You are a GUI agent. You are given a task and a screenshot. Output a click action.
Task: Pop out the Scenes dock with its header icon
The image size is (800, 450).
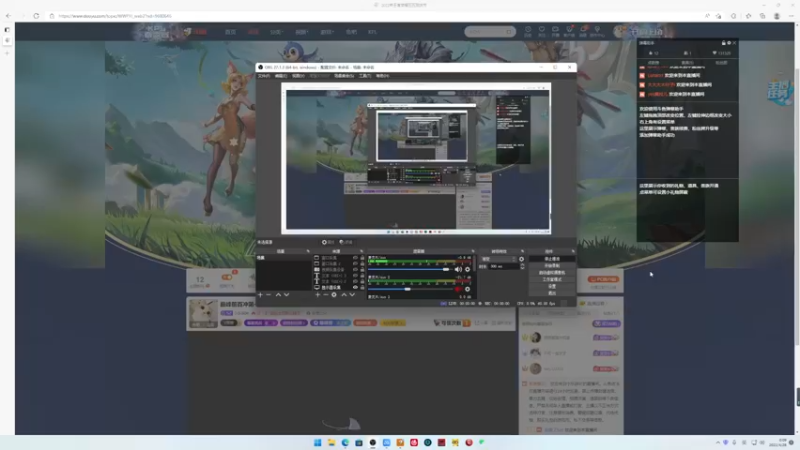[x=308, y=252]
